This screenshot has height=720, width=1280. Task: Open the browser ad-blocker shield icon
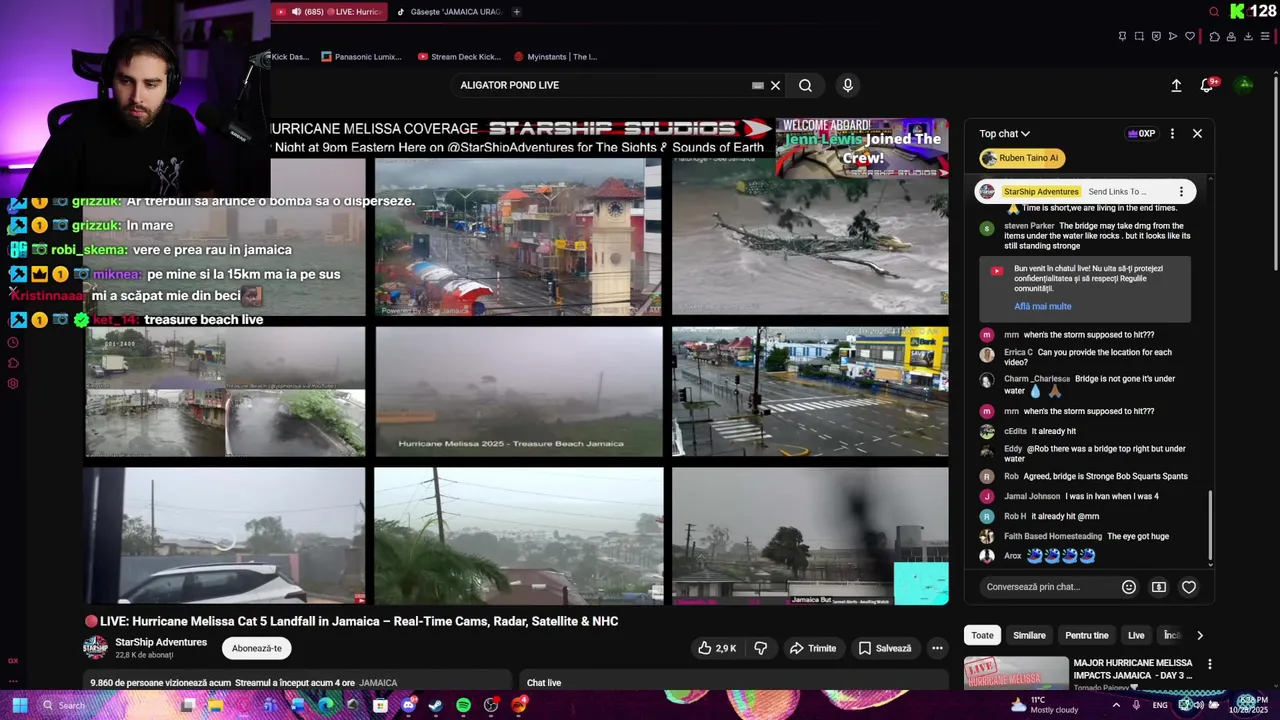(x=1156, y=37)
